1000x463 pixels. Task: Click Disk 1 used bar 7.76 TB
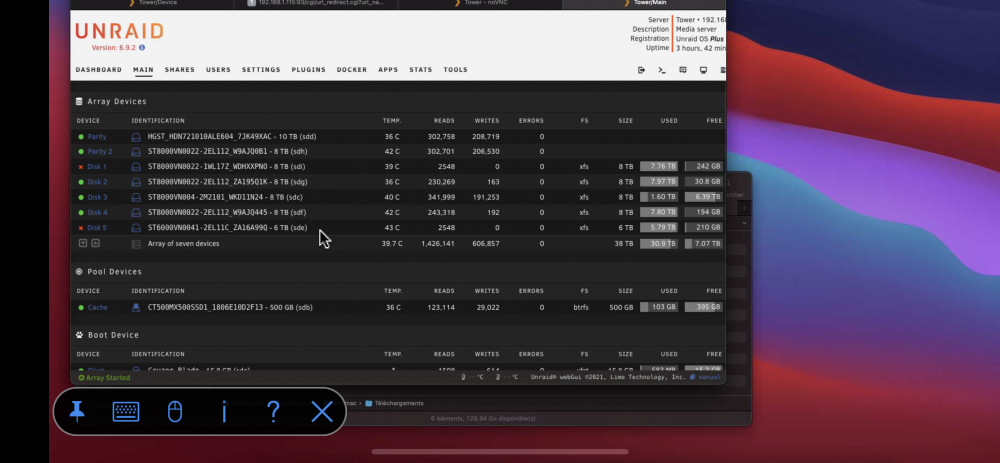pos(659,166)
